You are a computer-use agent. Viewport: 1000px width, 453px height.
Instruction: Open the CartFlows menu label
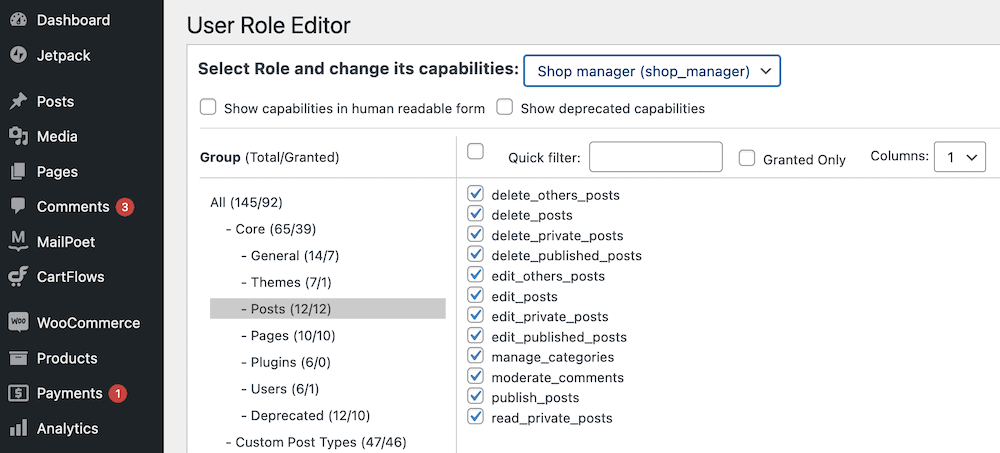(x=70, y=277)
